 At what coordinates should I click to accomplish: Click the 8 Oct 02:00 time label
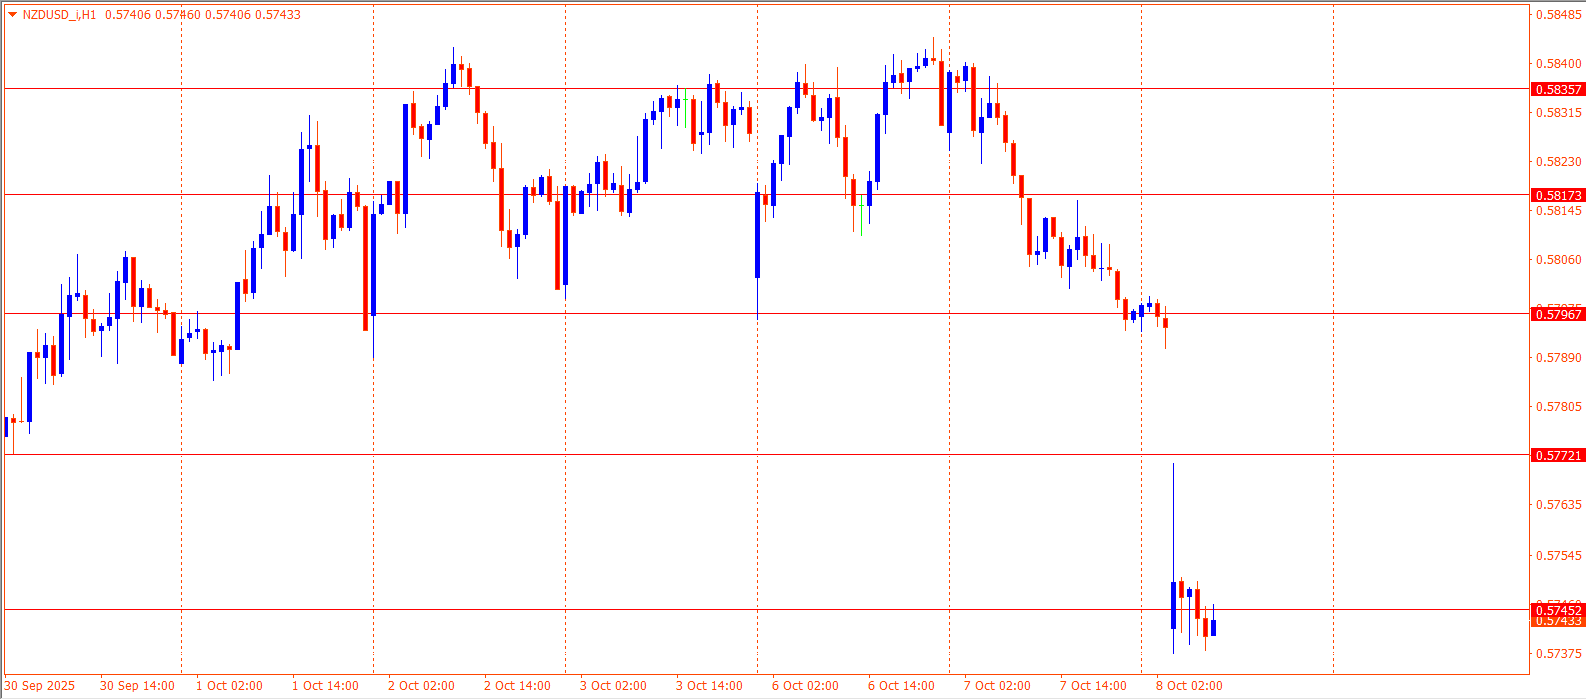tap(1189, 686)
